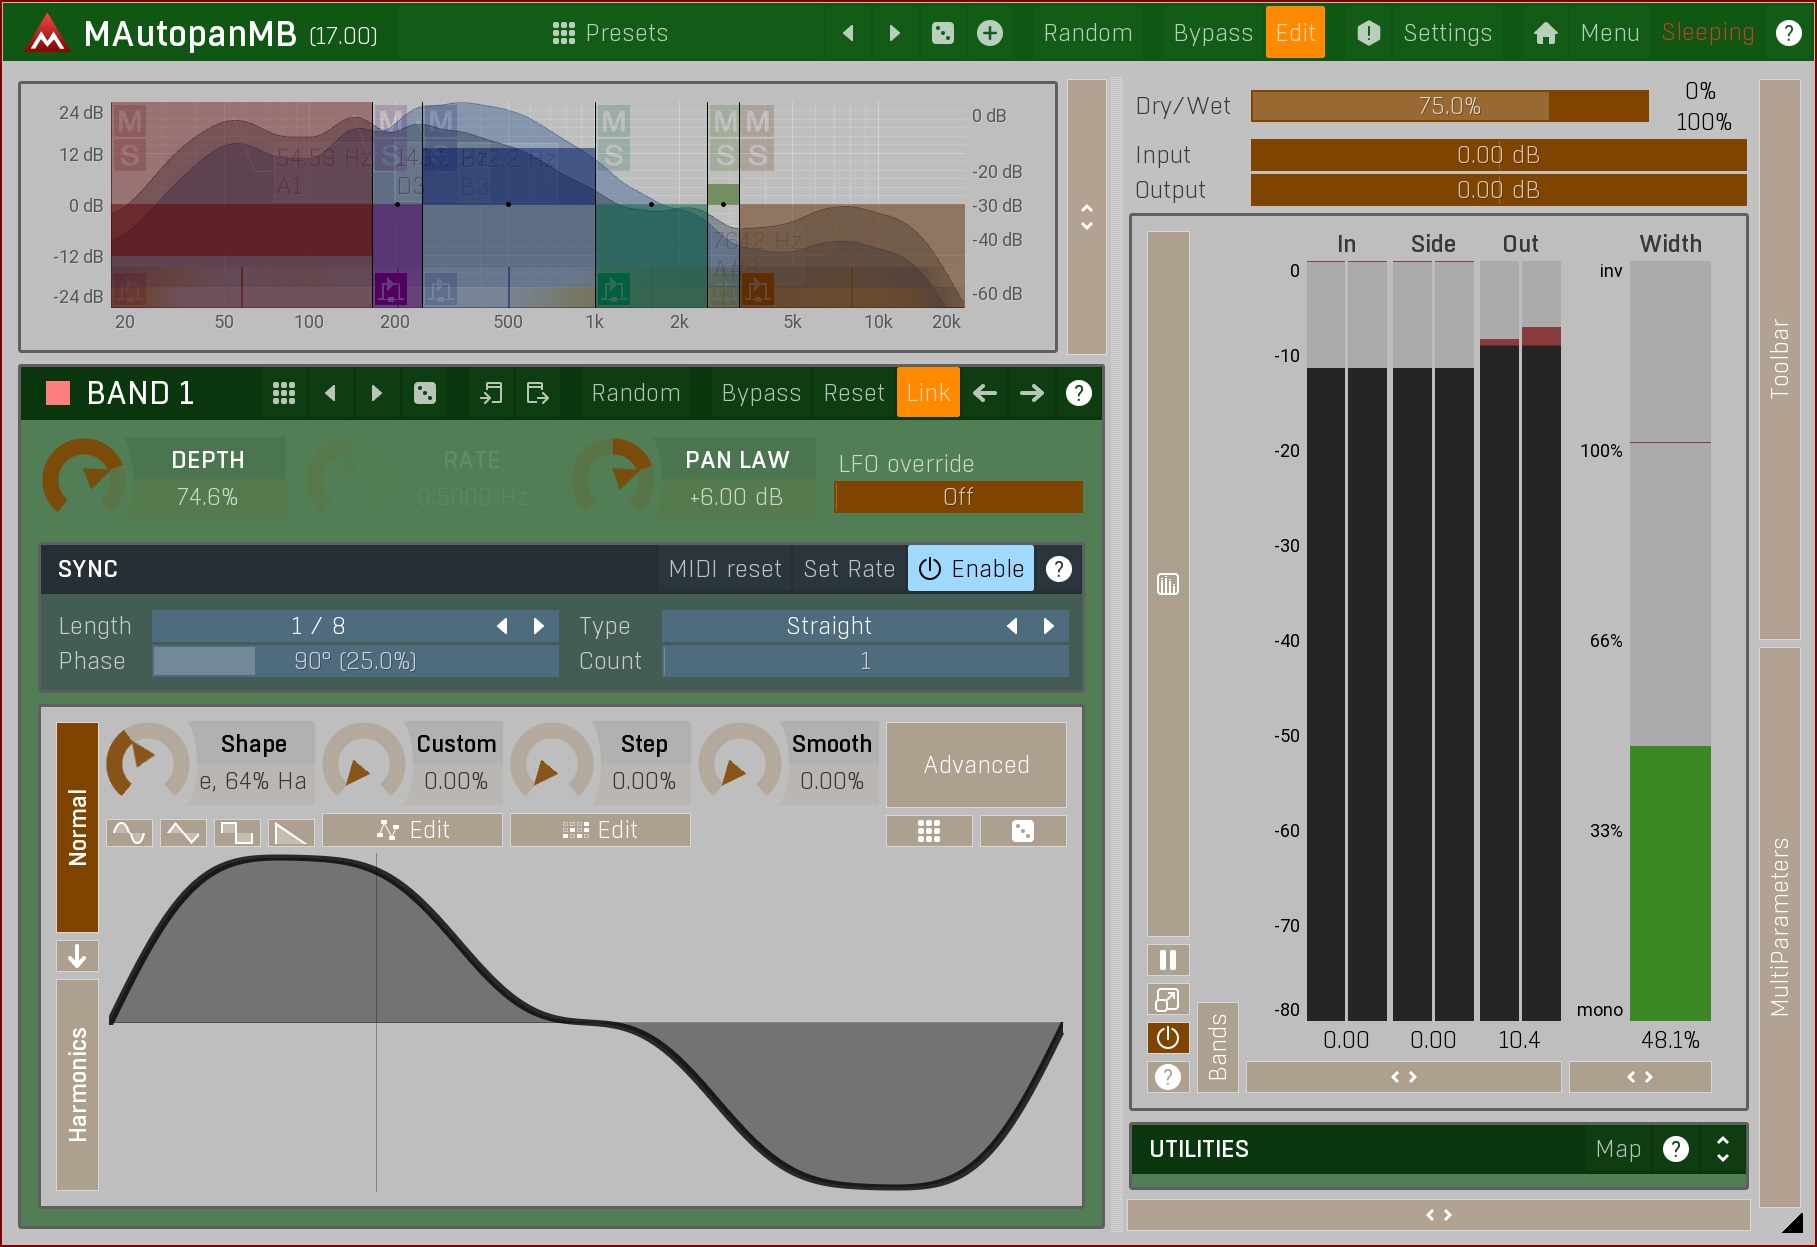Switch to the Harmonics tab
This screenshot has width=1817, height=1247.
point(77,1084)
